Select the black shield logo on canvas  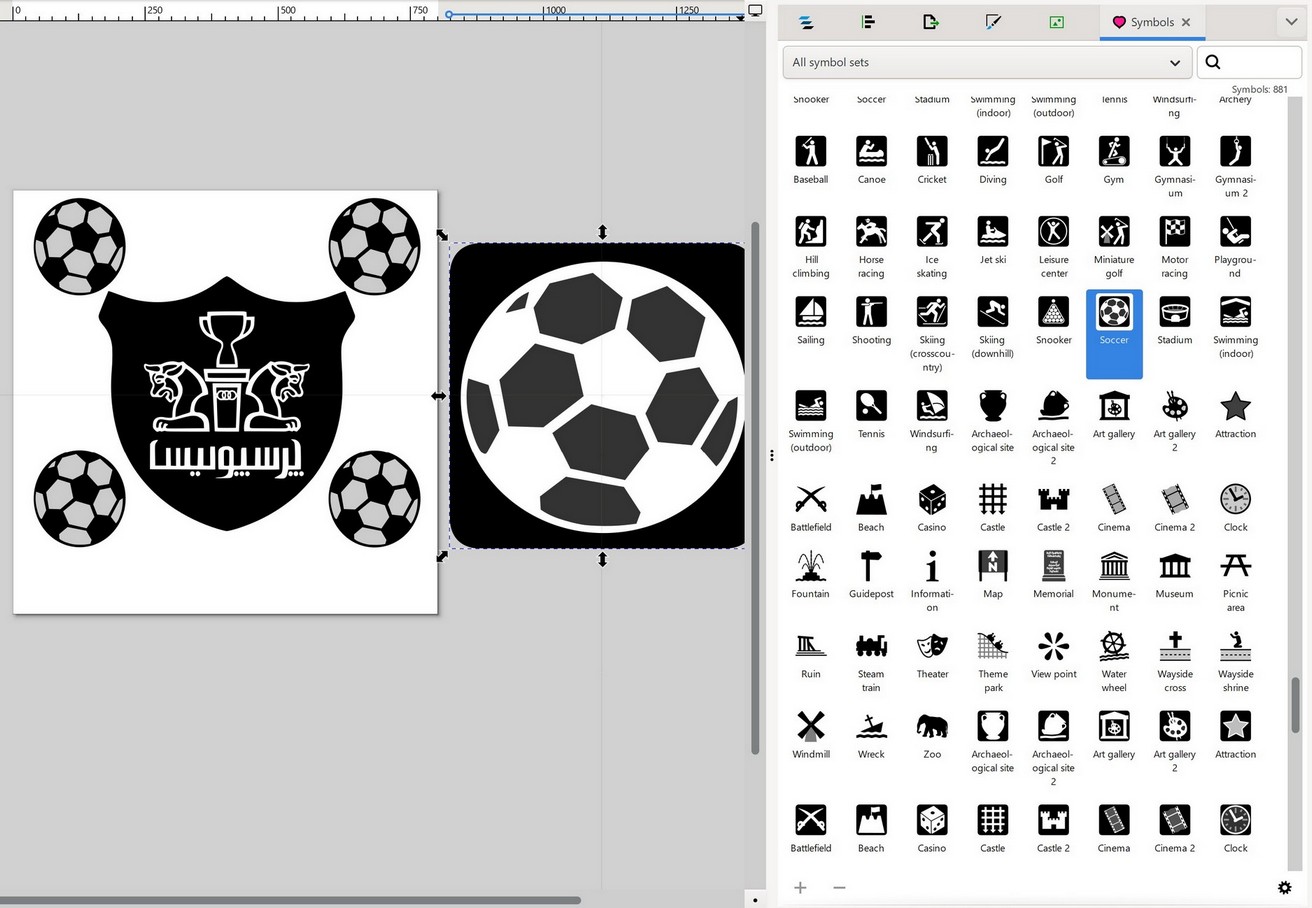point(227,404)
